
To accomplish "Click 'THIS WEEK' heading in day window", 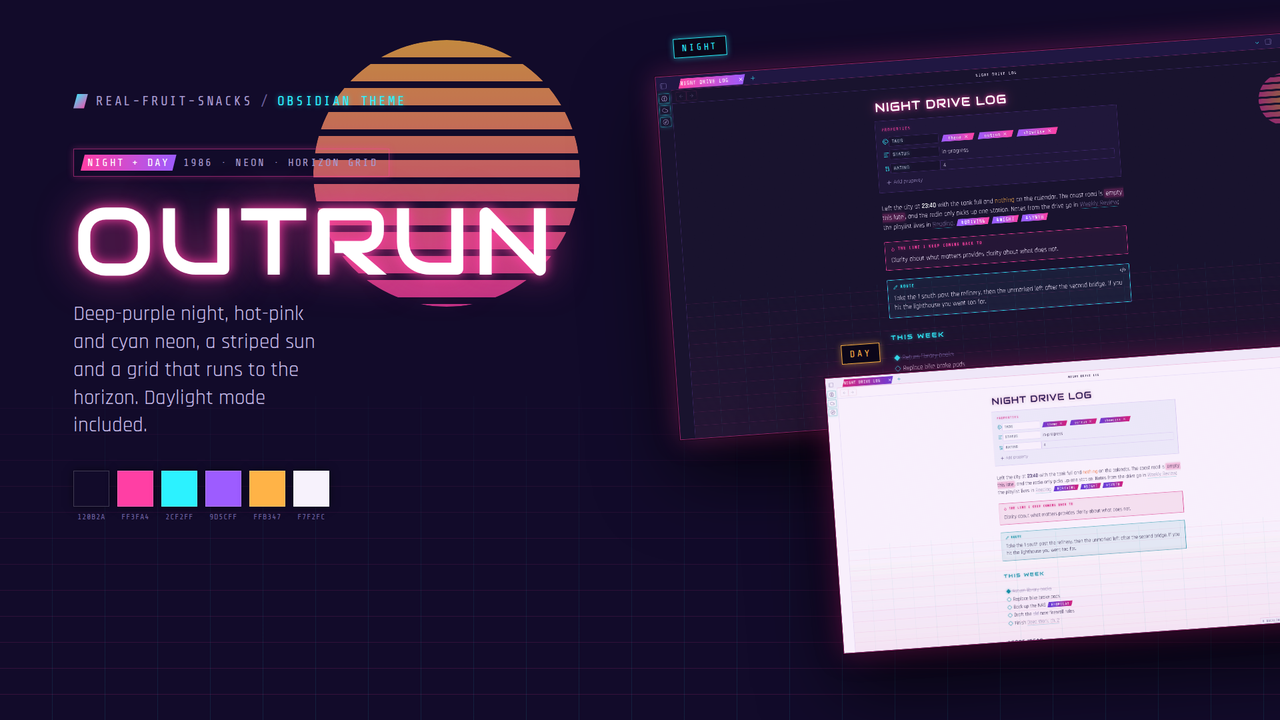I will 1024,575.
